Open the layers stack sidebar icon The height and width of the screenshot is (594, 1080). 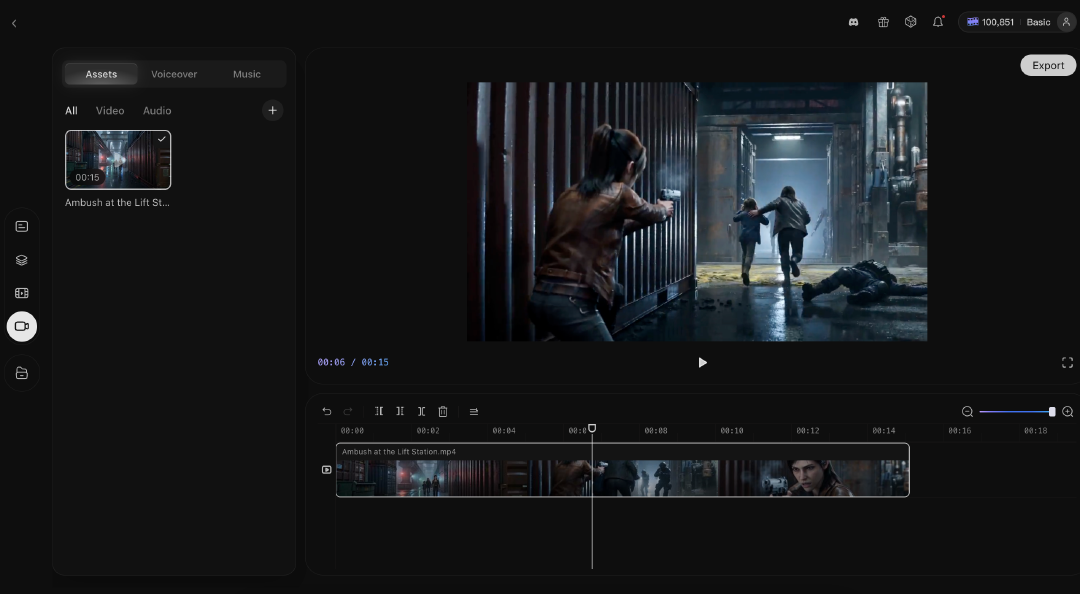pos(22,260)
